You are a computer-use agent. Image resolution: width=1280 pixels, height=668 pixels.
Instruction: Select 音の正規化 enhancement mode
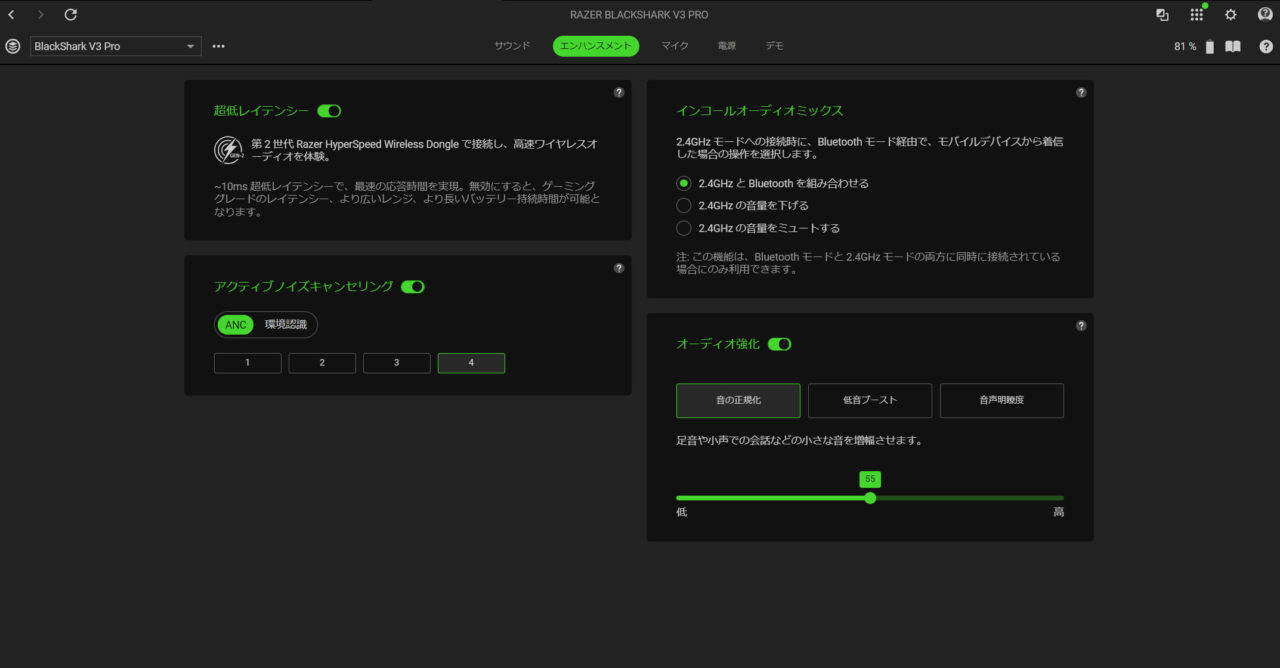point(738,400)
